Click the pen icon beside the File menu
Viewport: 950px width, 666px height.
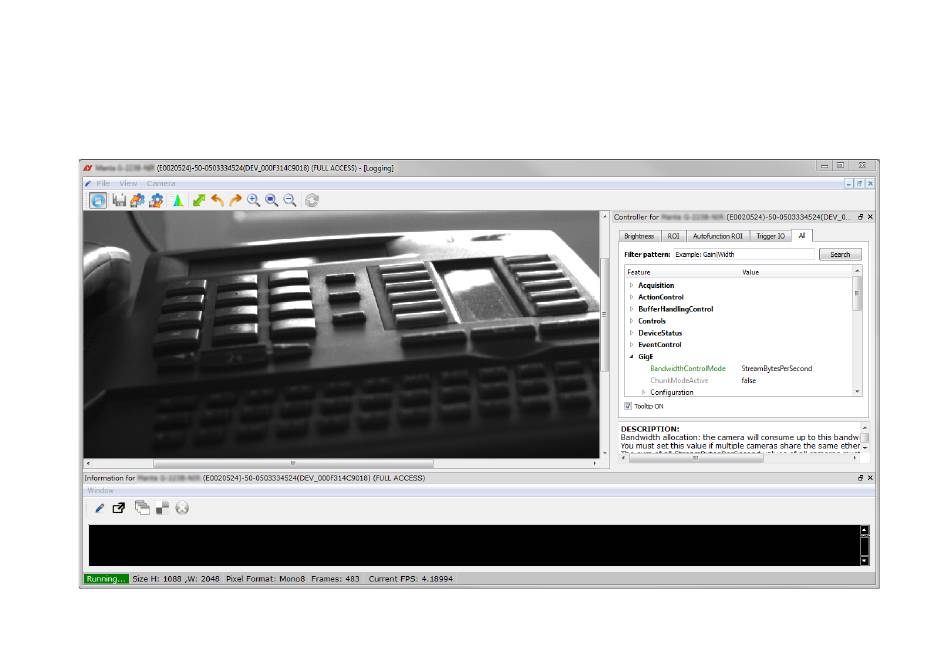point(88,184)
